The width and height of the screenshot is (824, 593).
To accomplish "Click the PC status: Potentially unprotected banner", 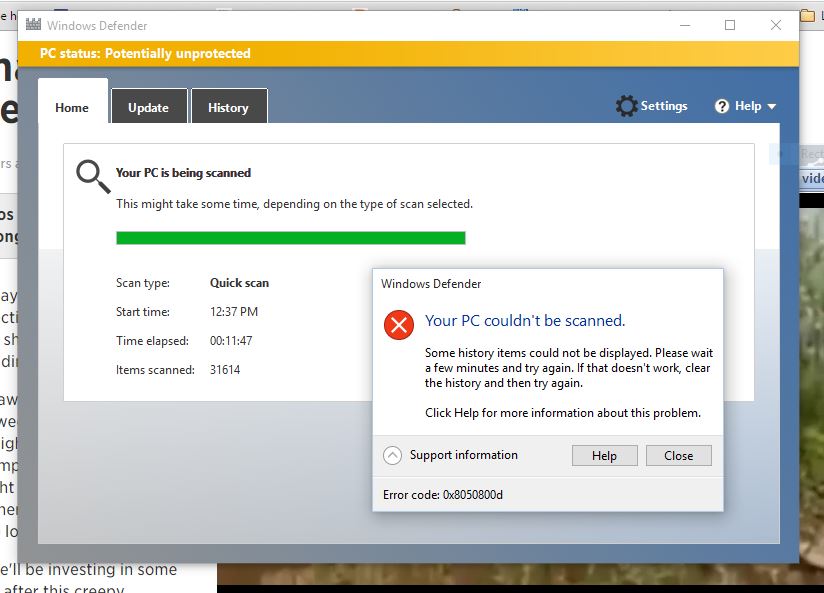I will pyautogui.click(x=408, y=54).
